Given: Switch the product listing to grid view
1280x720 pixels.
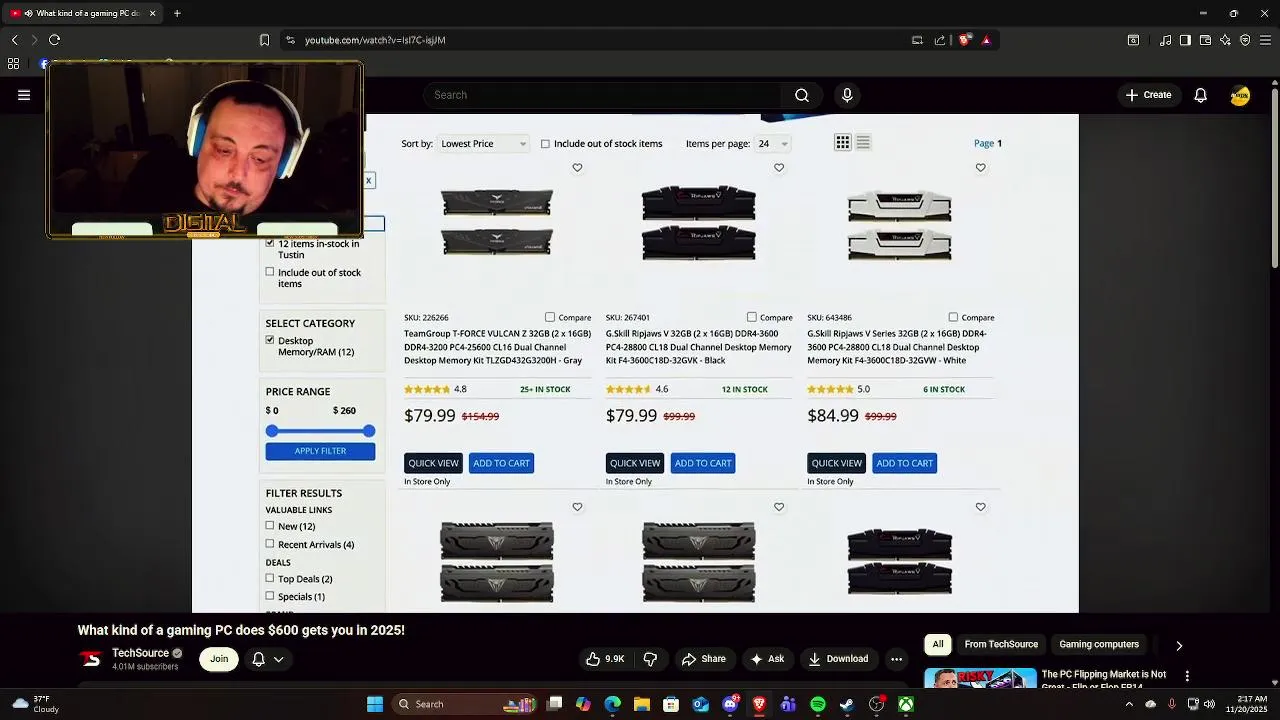Looking at the screenshot, I should [843, 143].
